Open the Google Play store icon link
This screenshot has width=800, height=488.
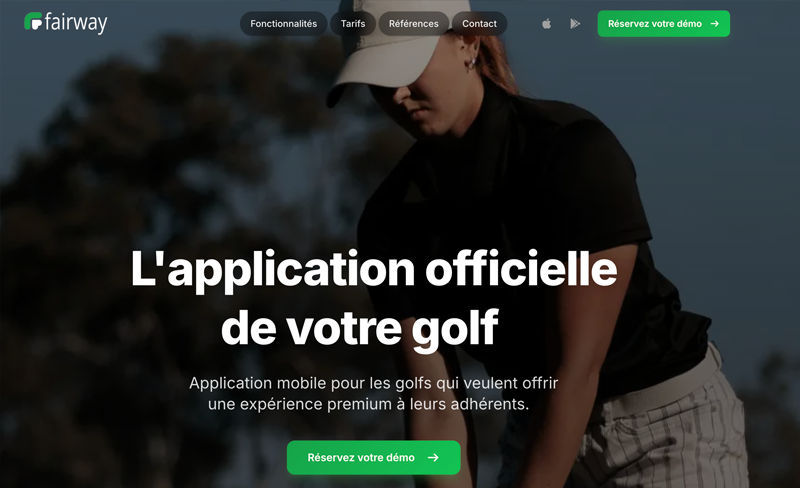click(575, 24)
